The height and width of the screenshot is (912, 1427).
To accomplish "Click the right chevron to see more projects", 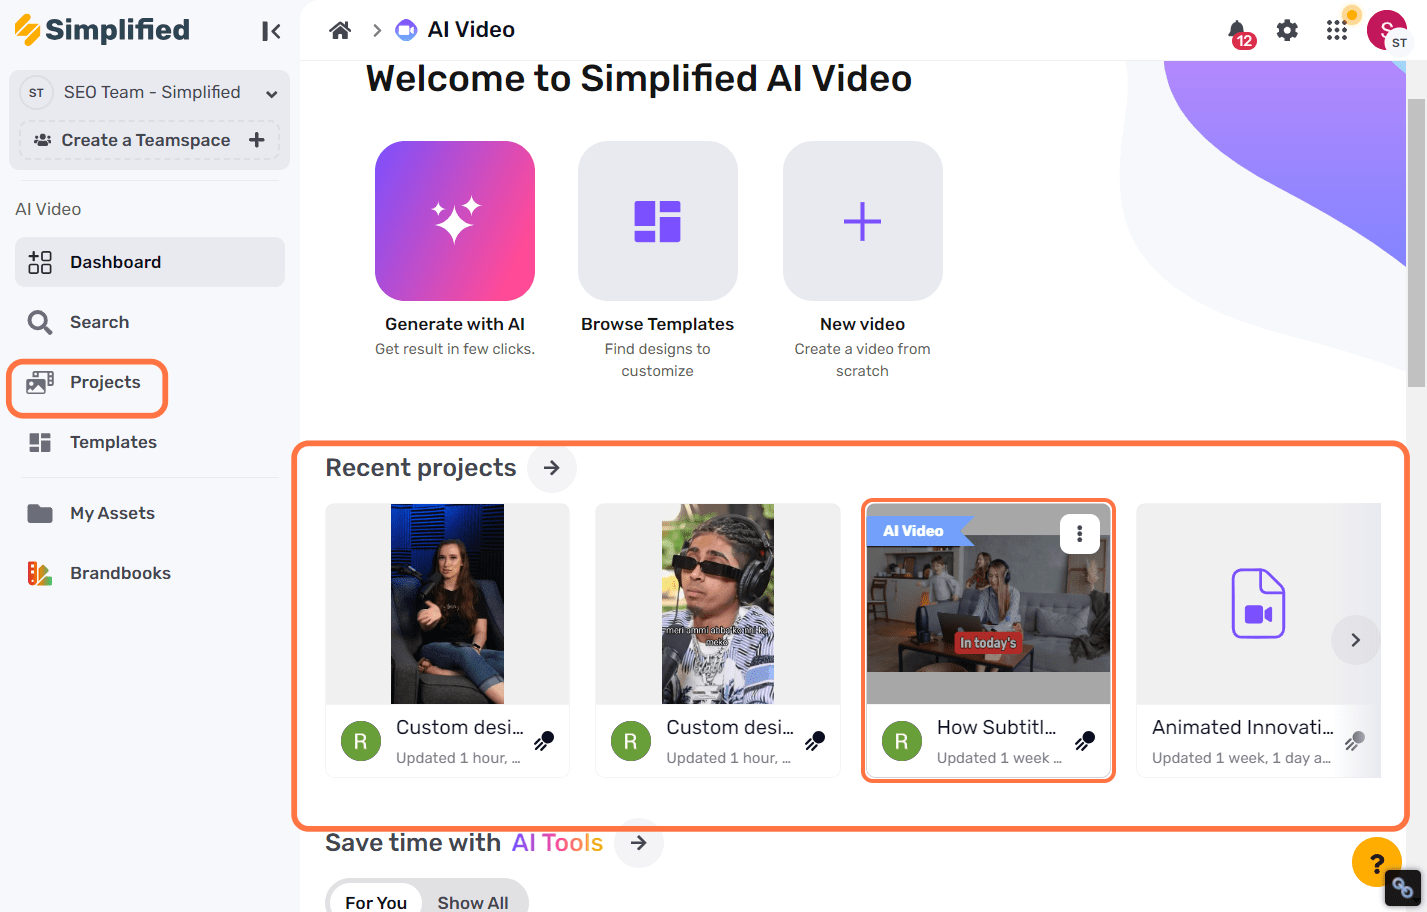I will (x=1355, y=640).
